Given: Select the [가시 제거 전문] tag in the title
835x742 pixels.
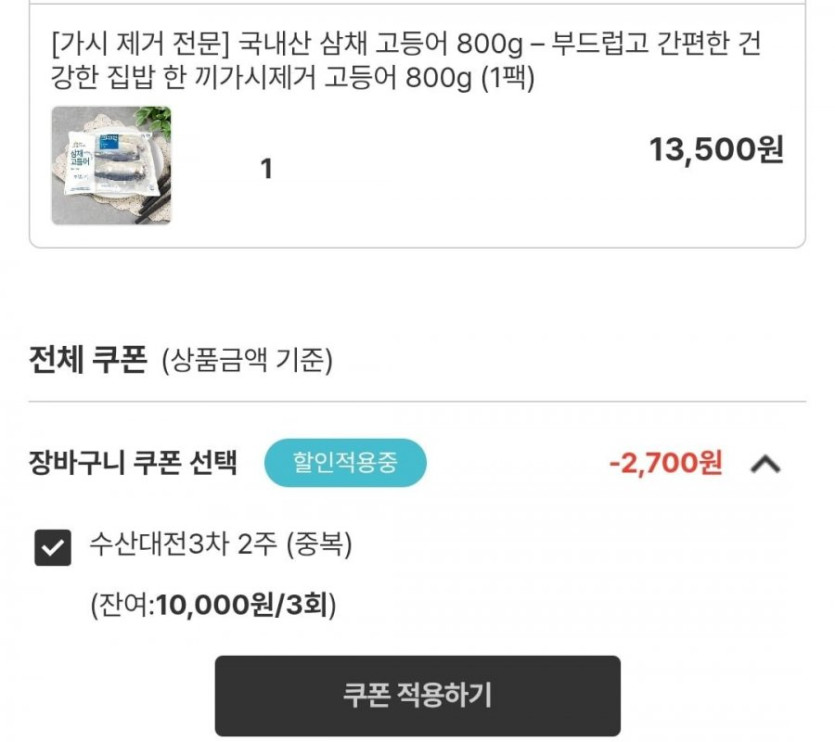Looking at the screenshot, I should [x=140, y=44].
